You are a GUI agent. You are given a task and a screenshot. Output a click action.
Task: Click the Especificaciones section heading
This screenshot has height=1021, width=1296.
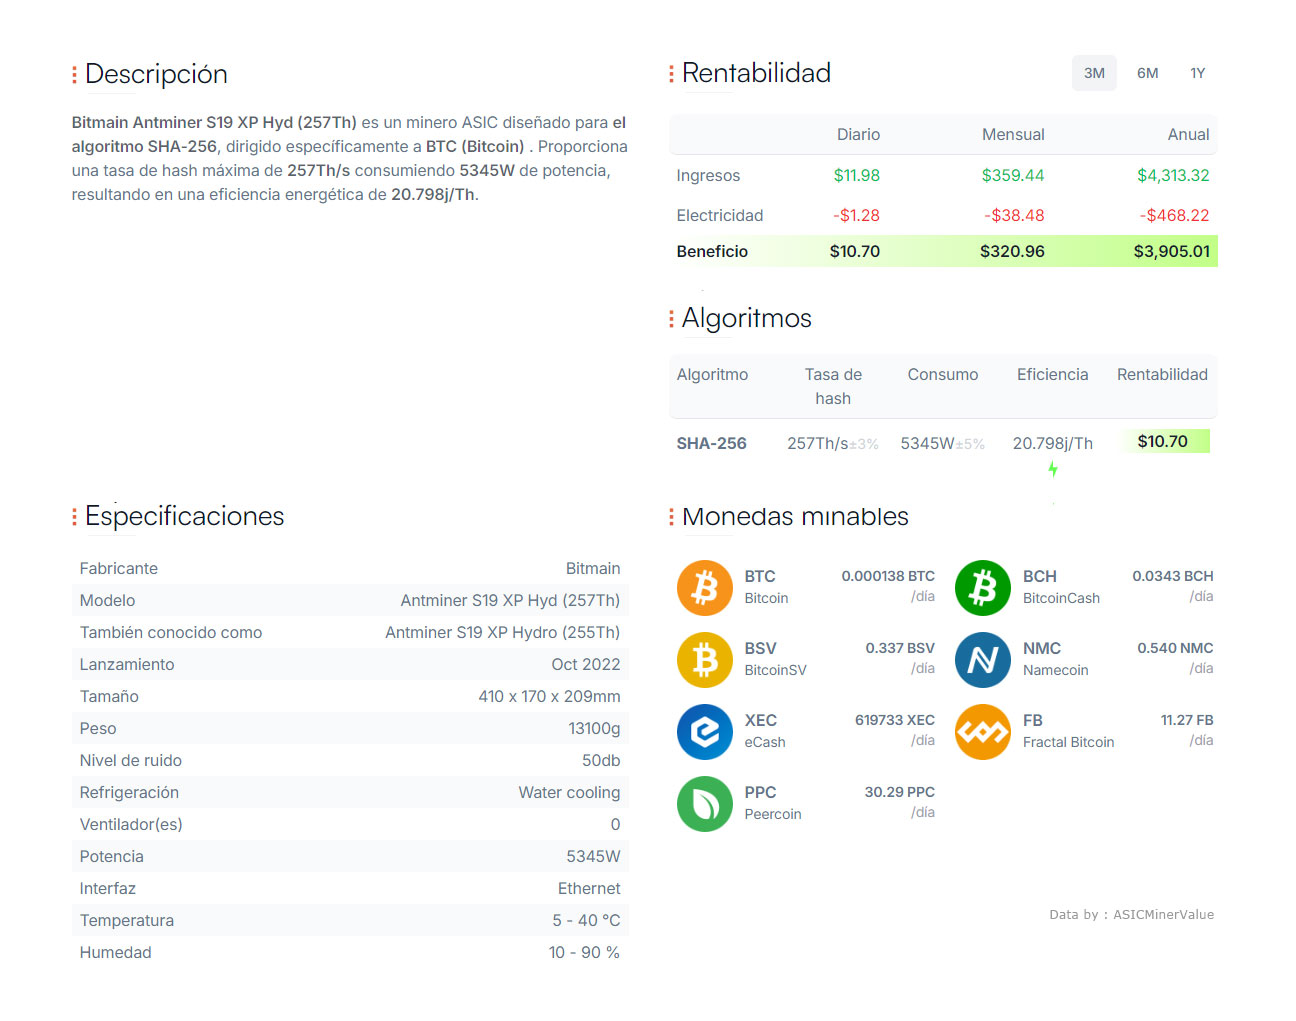(184, 516)
